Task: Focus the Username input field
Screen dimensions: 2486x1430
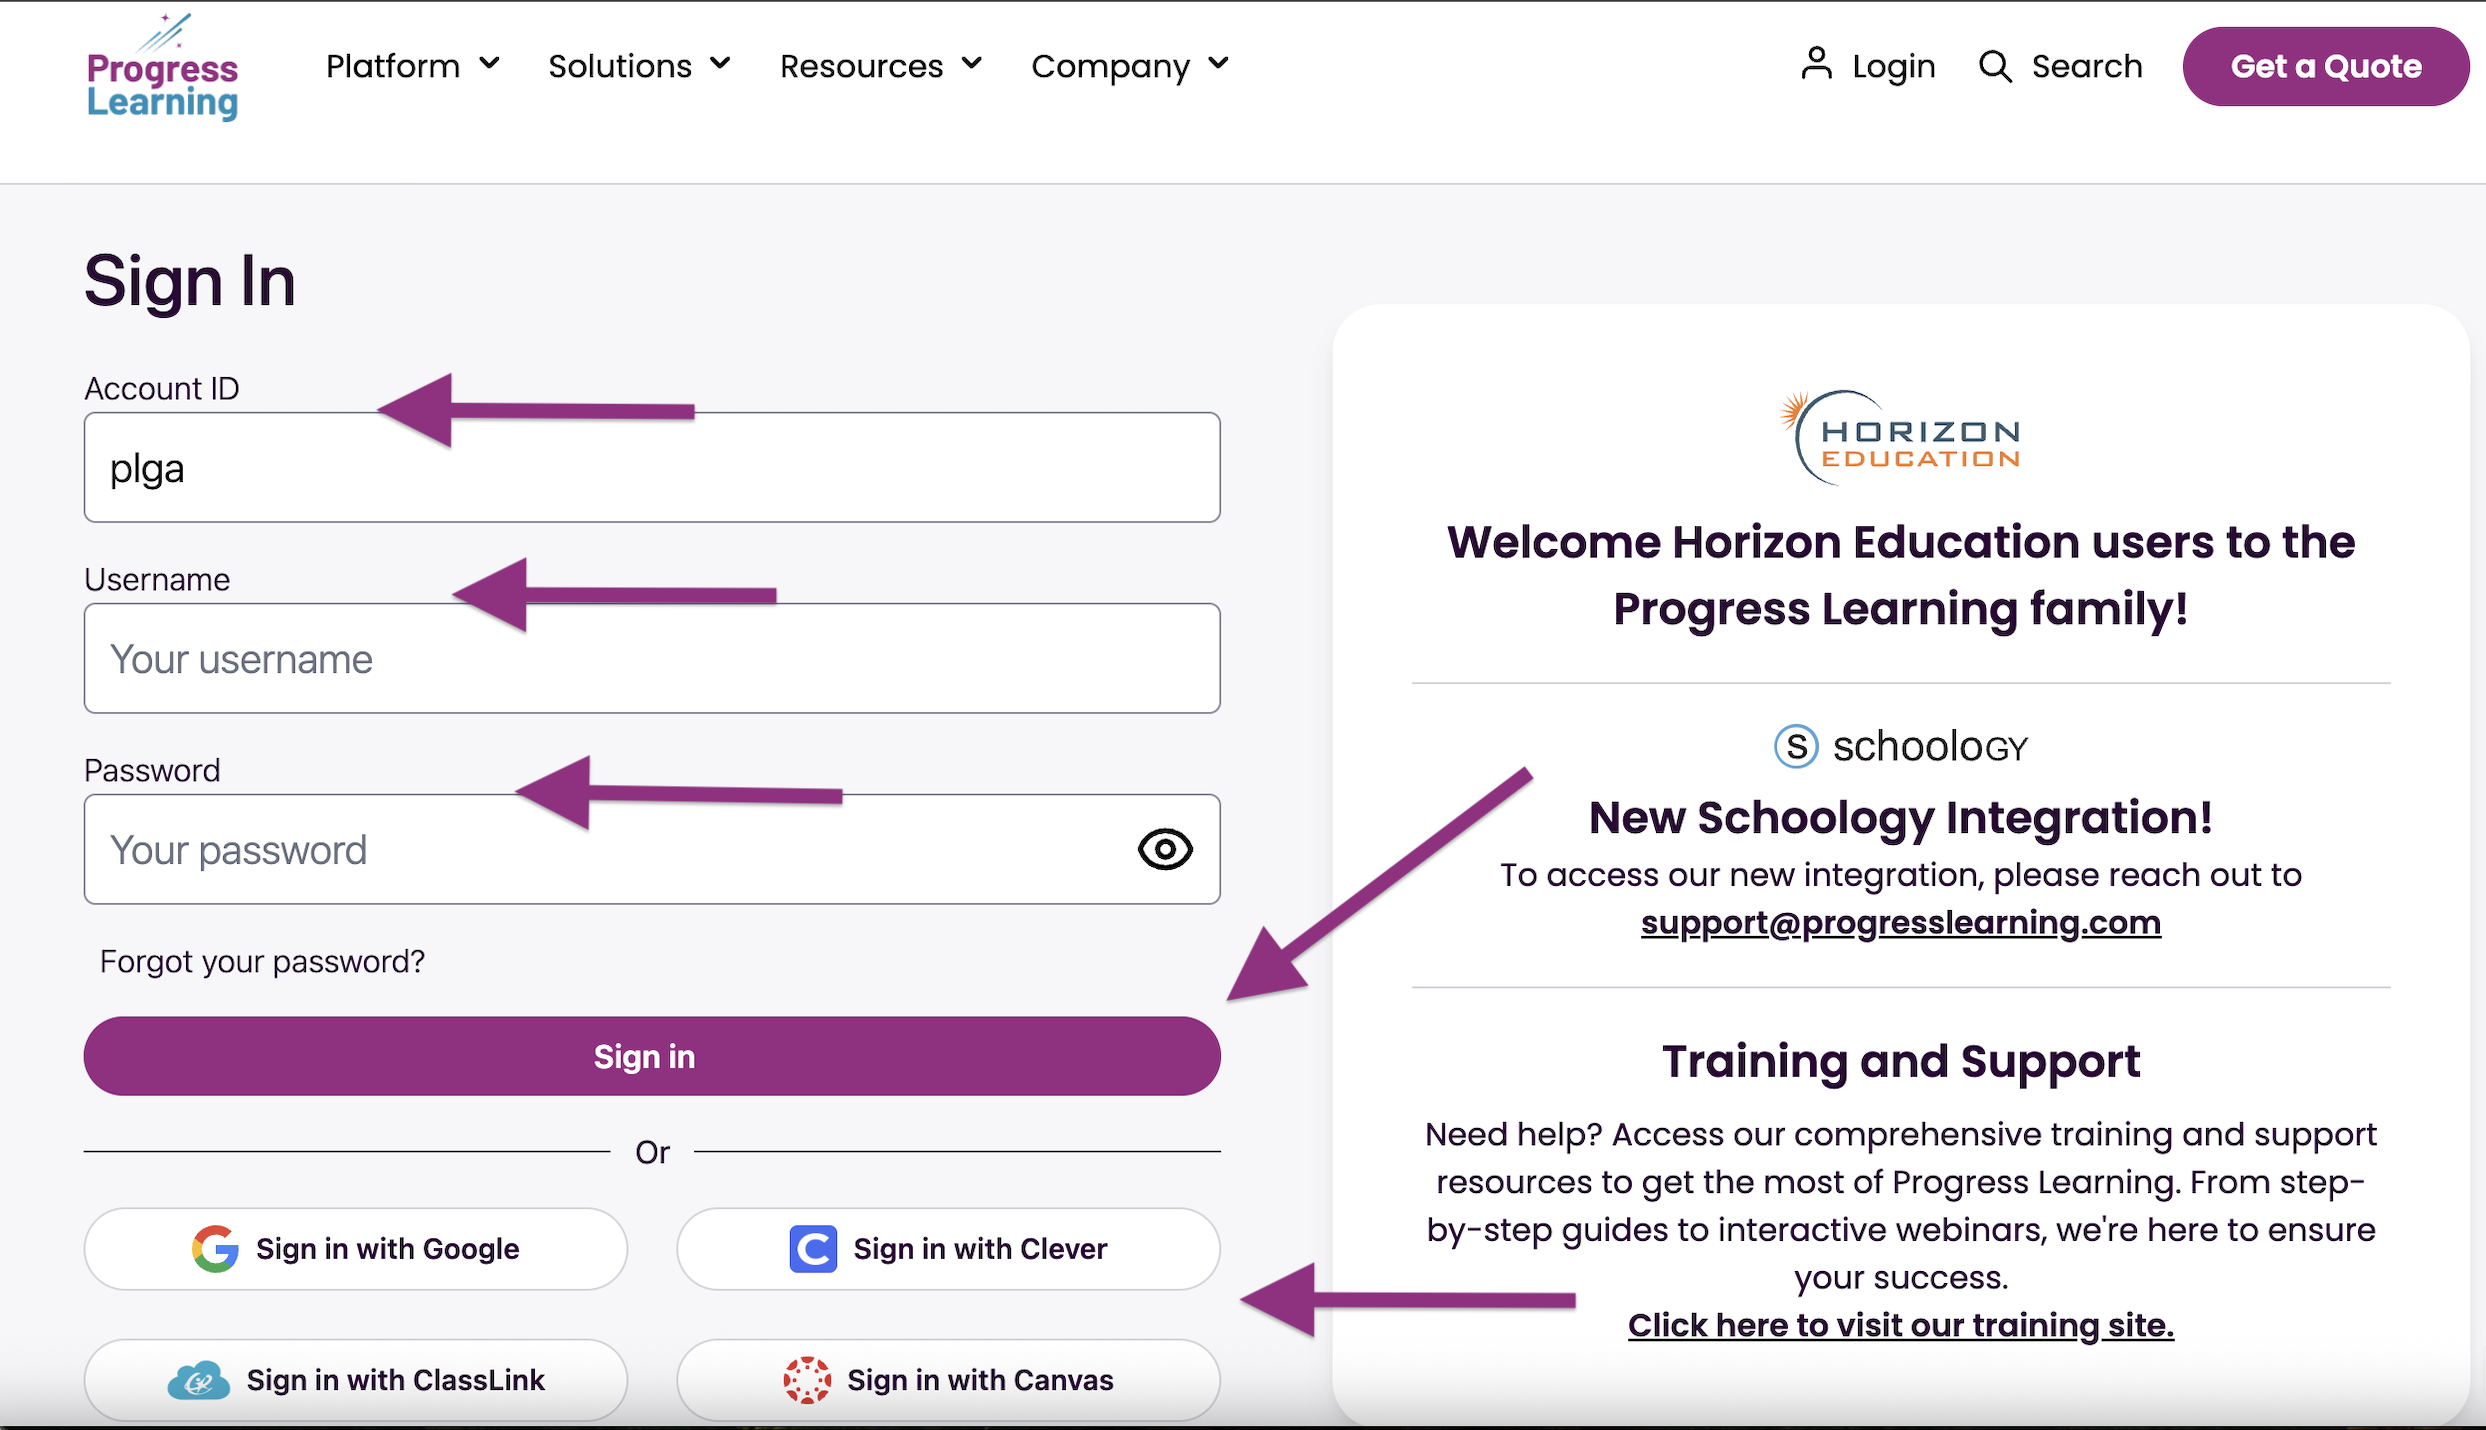Action: click(652, 658)
